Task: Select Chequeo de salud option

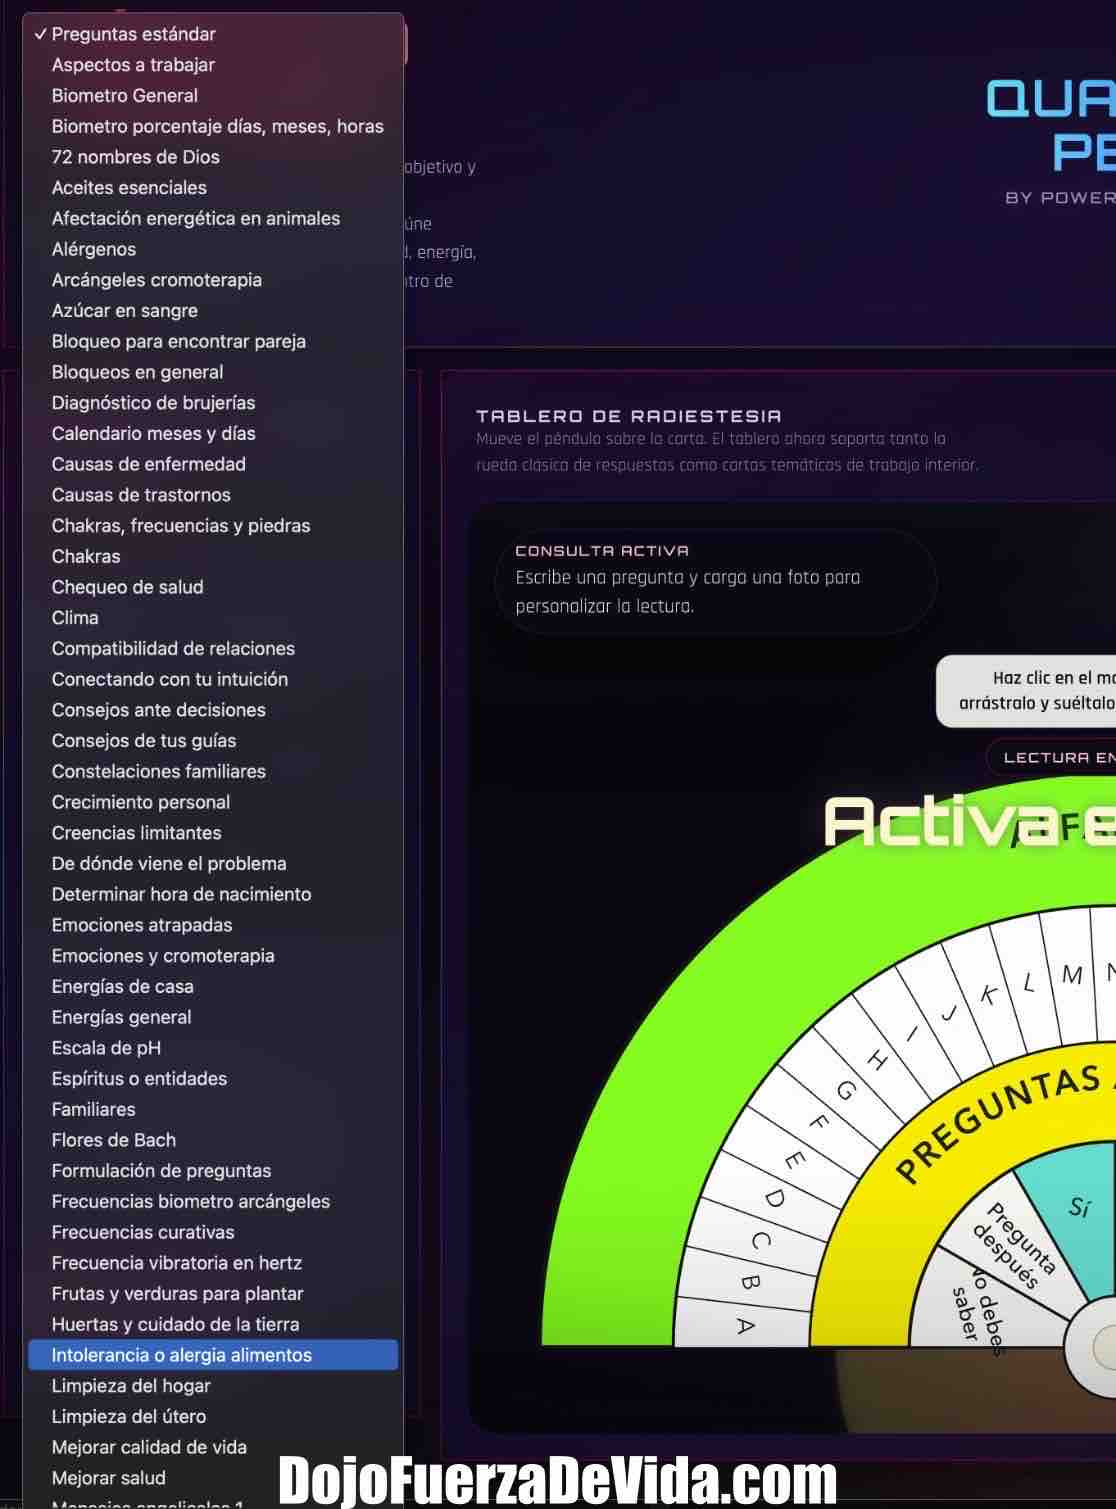Action: click(x=213, y=587)
